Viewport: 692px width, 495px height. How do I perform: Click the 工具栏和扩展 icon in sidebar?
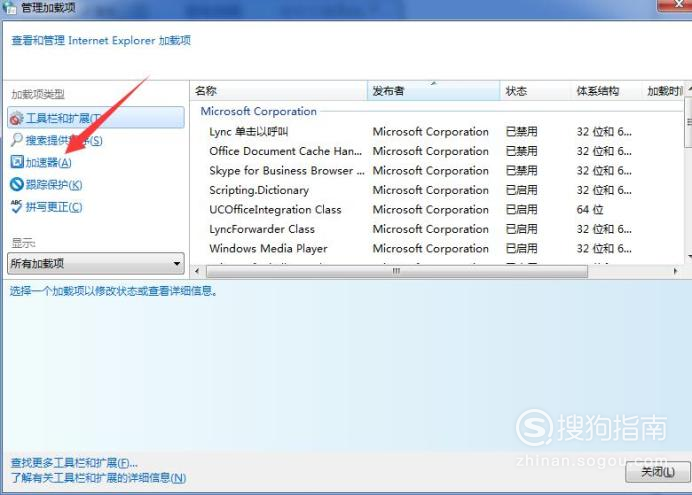(x=16, y=118)
